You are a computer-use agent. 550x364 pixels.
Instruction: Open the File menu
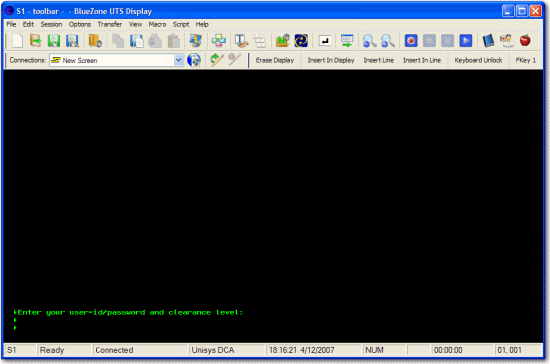pyautogui.click(x=12, y=24)
